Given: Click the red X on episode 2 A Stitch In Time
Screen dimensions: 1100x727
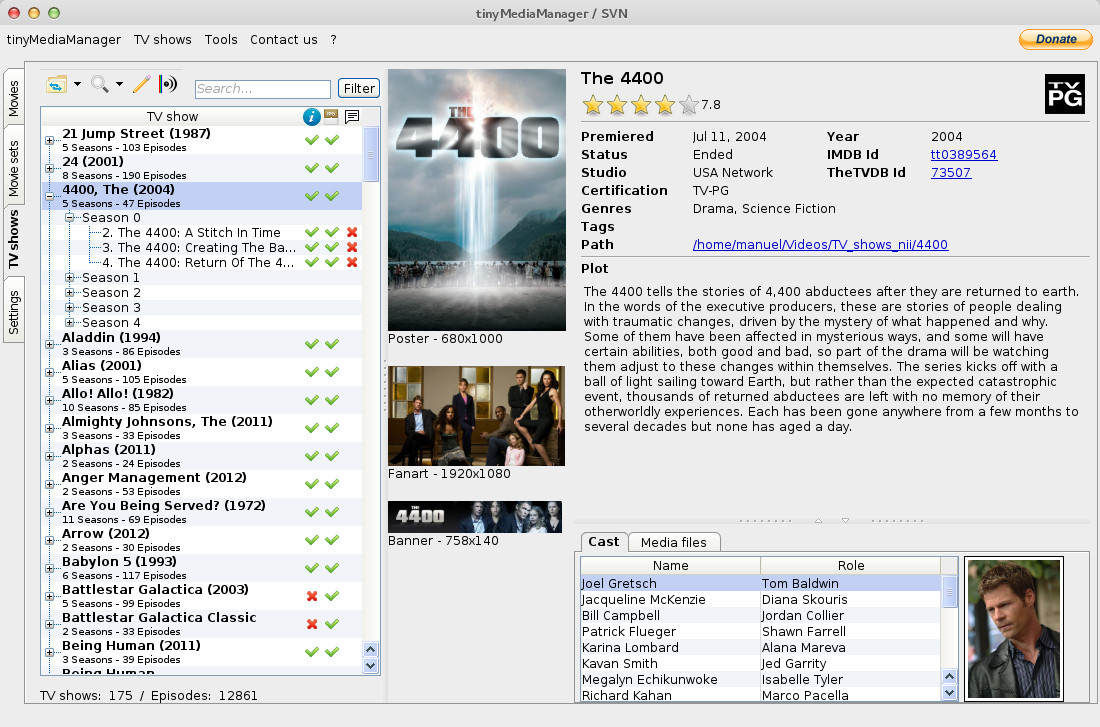Looking at the screenshot, I should tap(352, 232).
